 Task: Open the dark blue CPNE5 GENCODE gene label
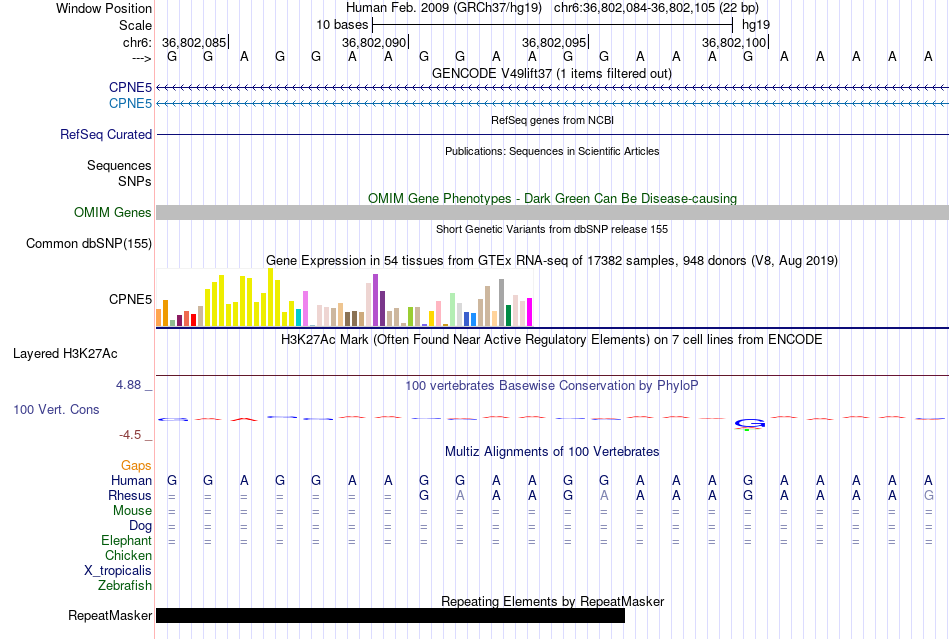tap(130, 88)
